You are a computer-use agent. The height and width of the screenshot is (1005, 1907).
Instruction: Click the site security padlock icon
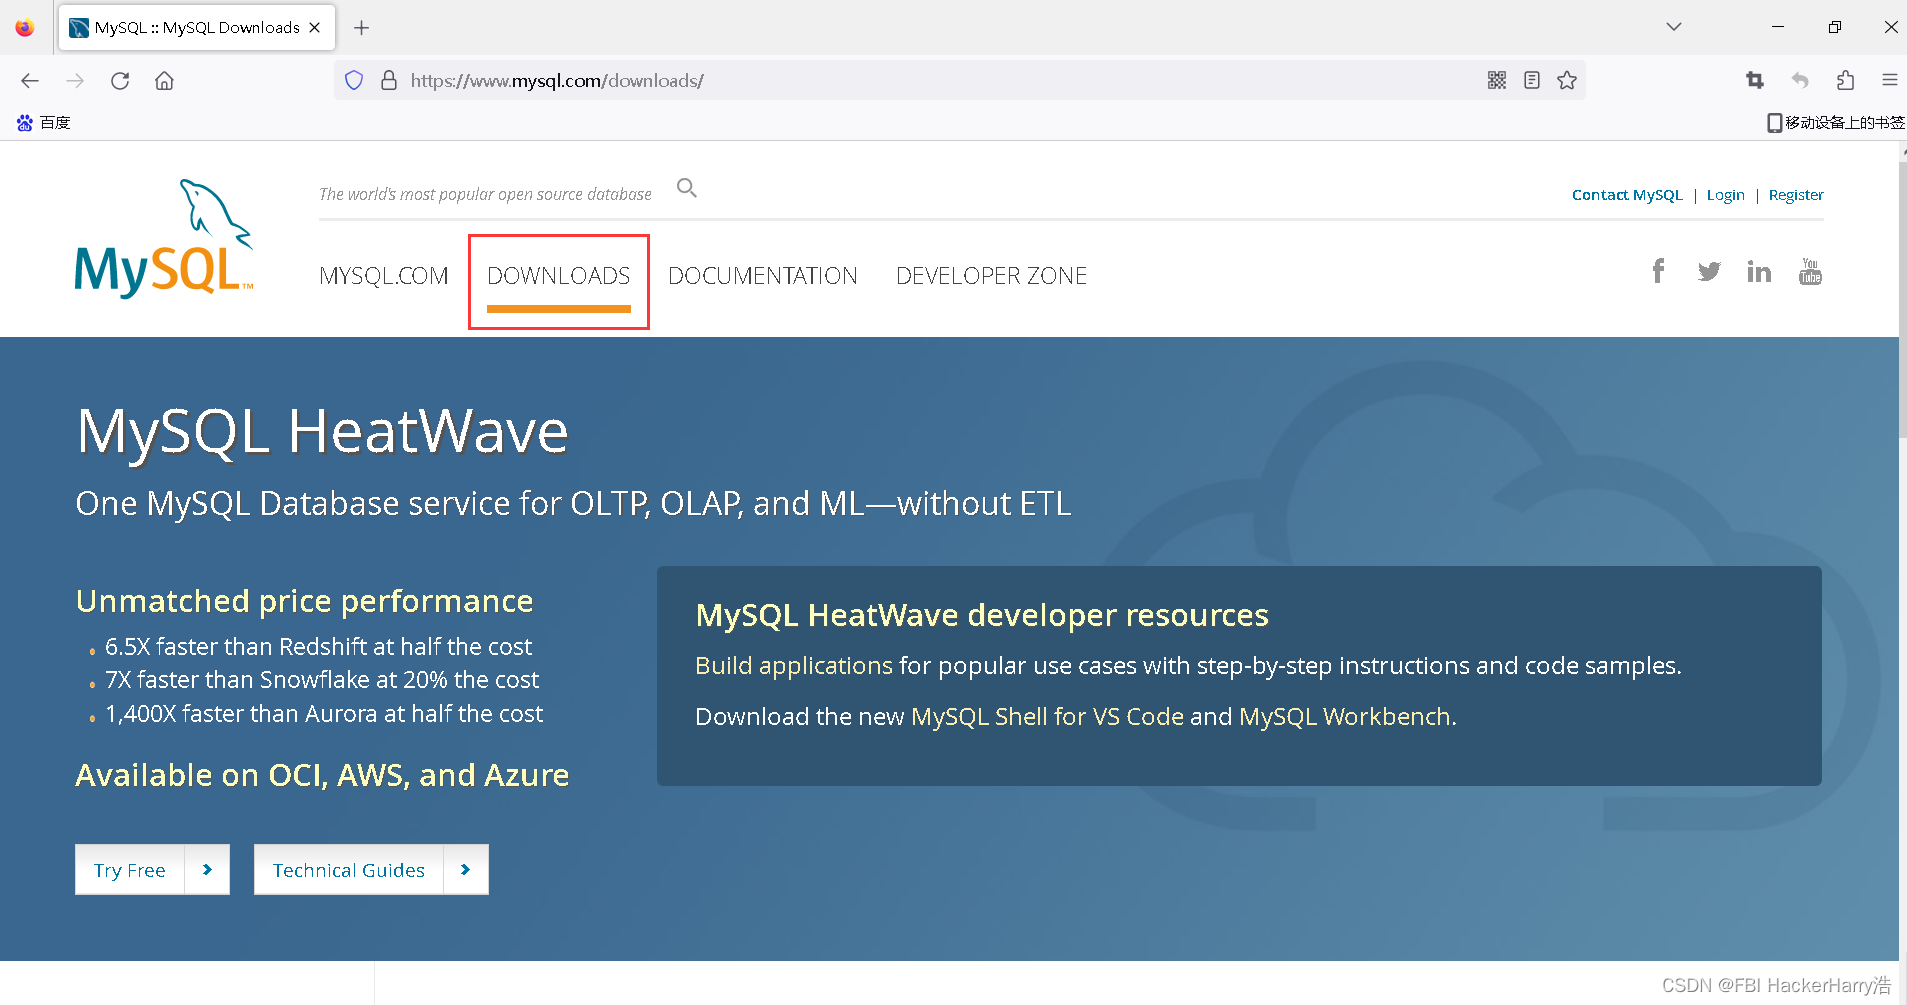(x=389, y=80)
